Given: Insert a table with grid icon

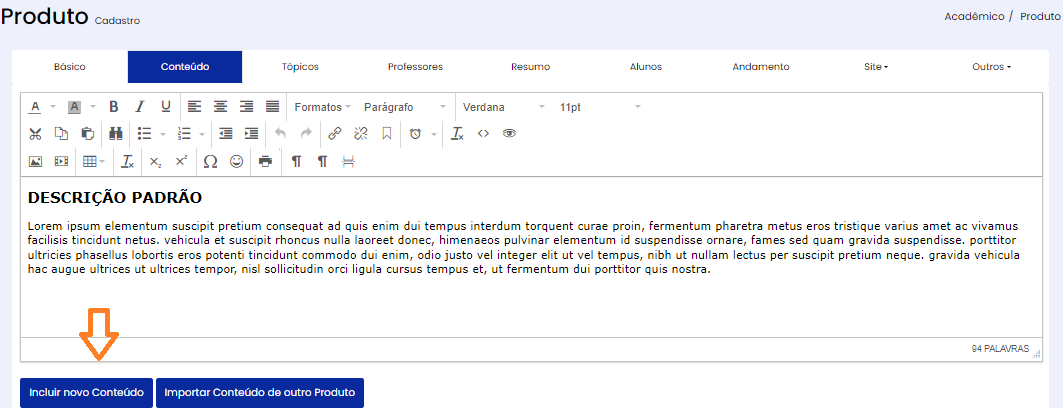Looking at the screenshot, I should click(89, 161).
